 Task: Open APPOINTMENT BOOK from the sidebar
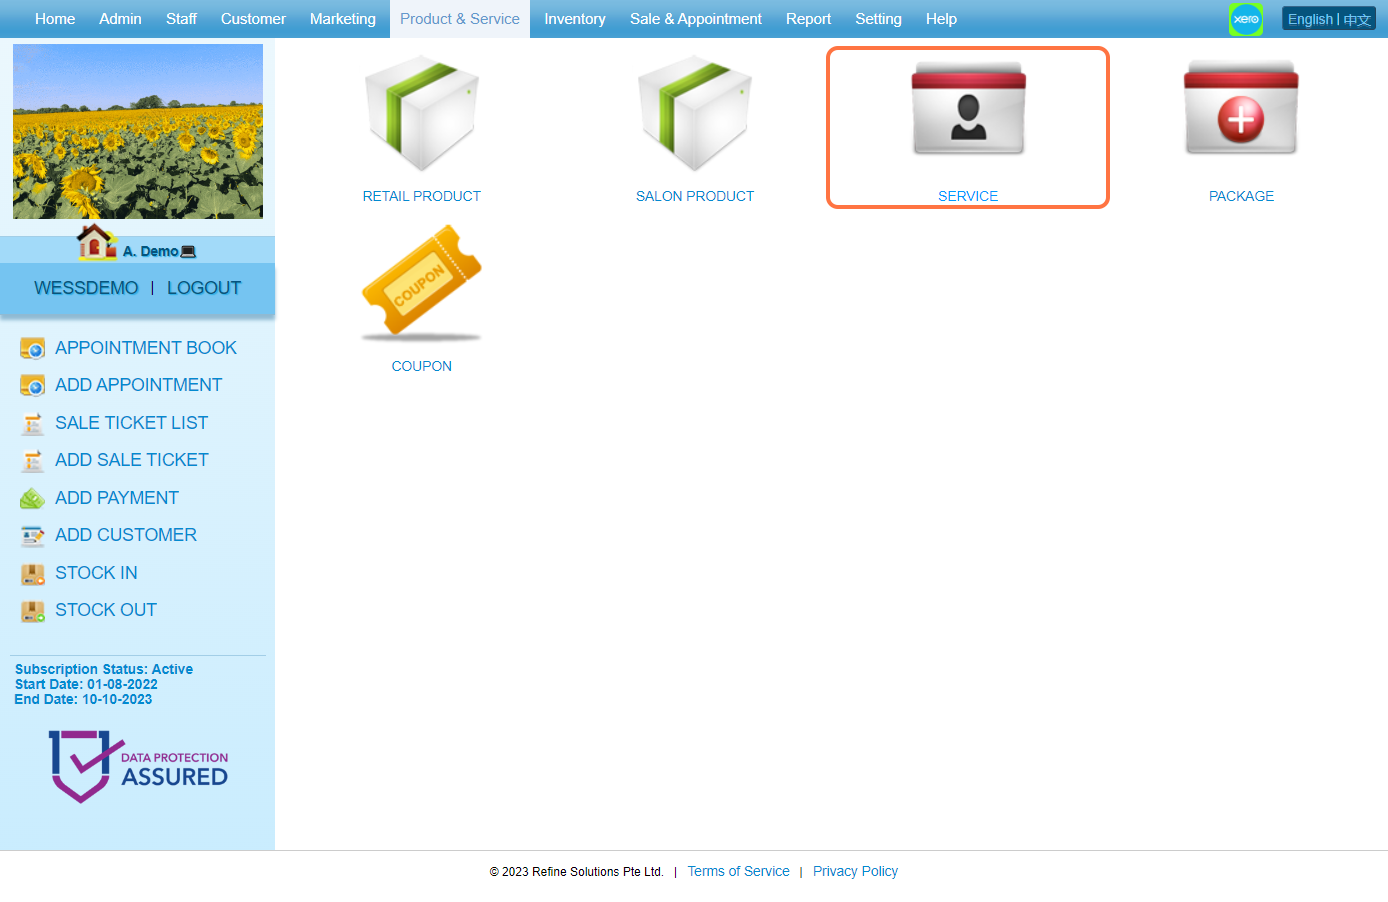pyautogui.click(x=146, y=348)
